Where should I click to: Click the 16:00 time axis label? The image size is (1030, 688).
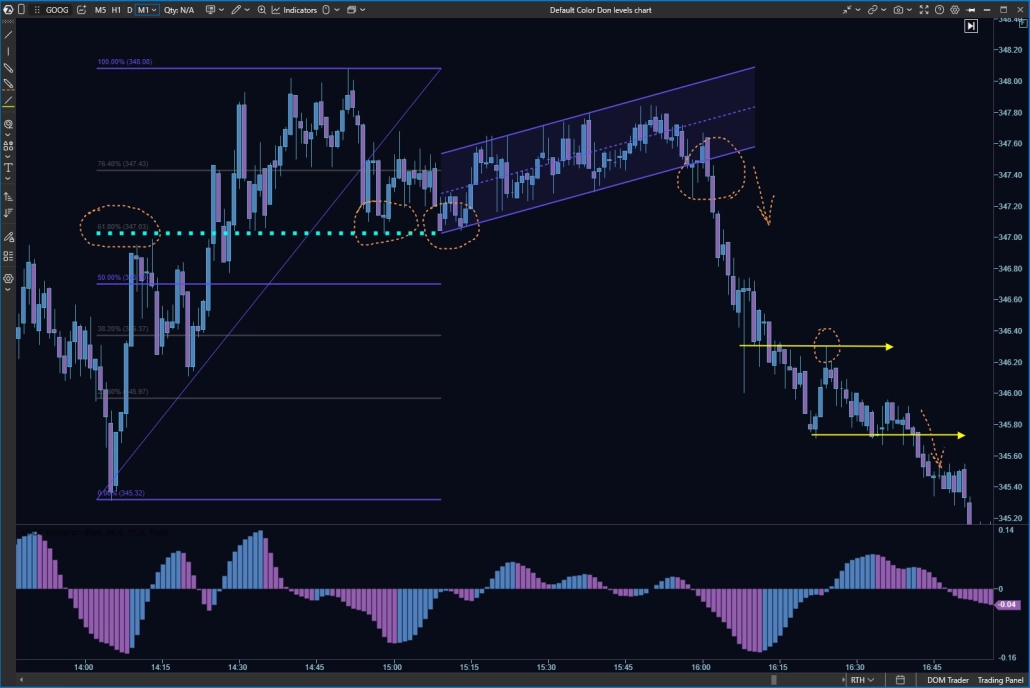click(700, 667)
